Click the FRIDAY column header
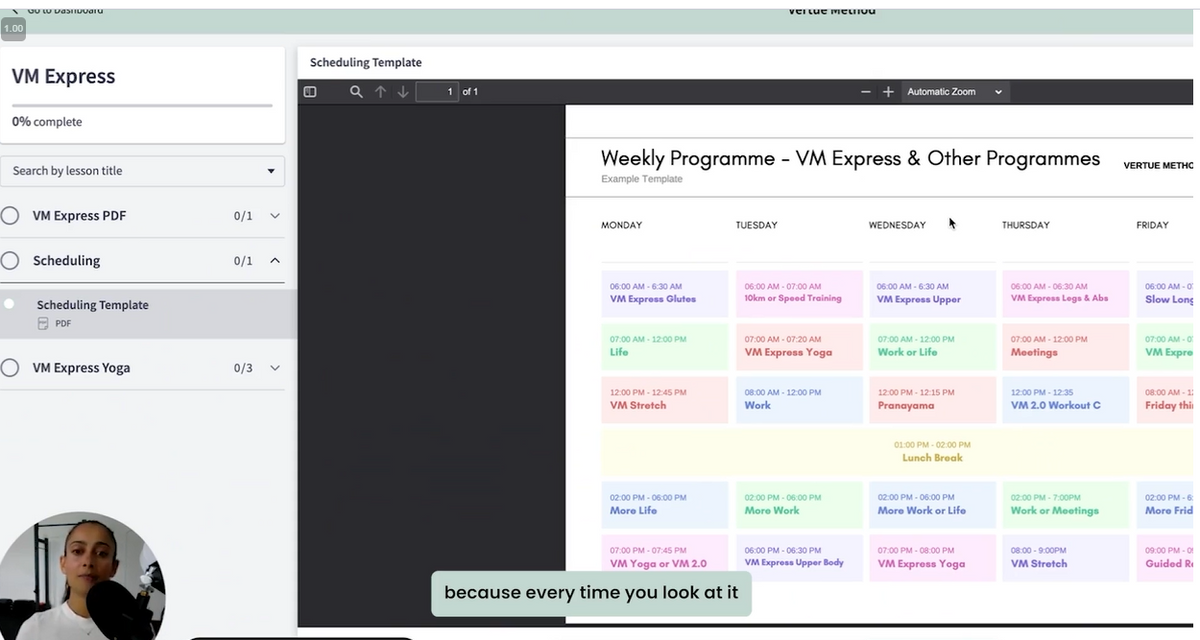This screenshot has width=1200, height=640. point(1152,225)
